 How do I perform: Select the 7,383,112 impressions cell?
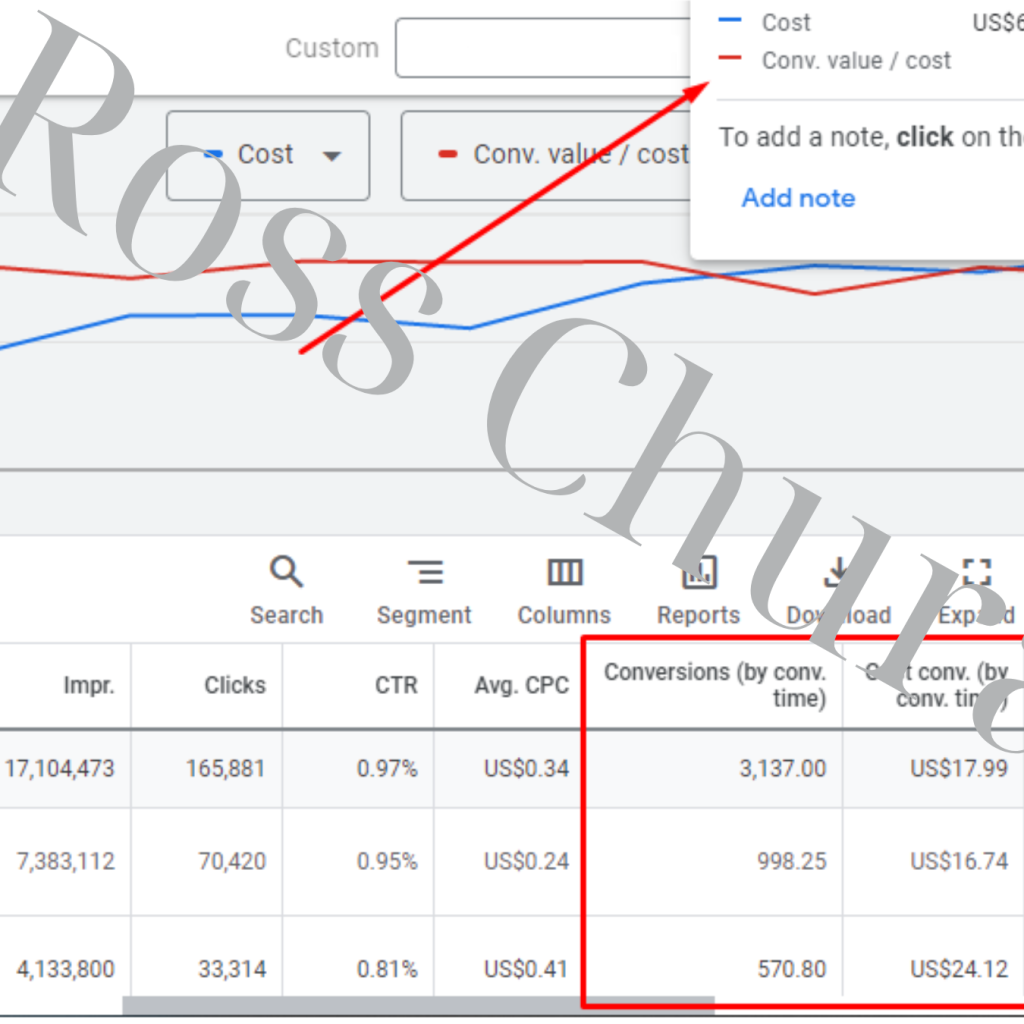(65, 861)
